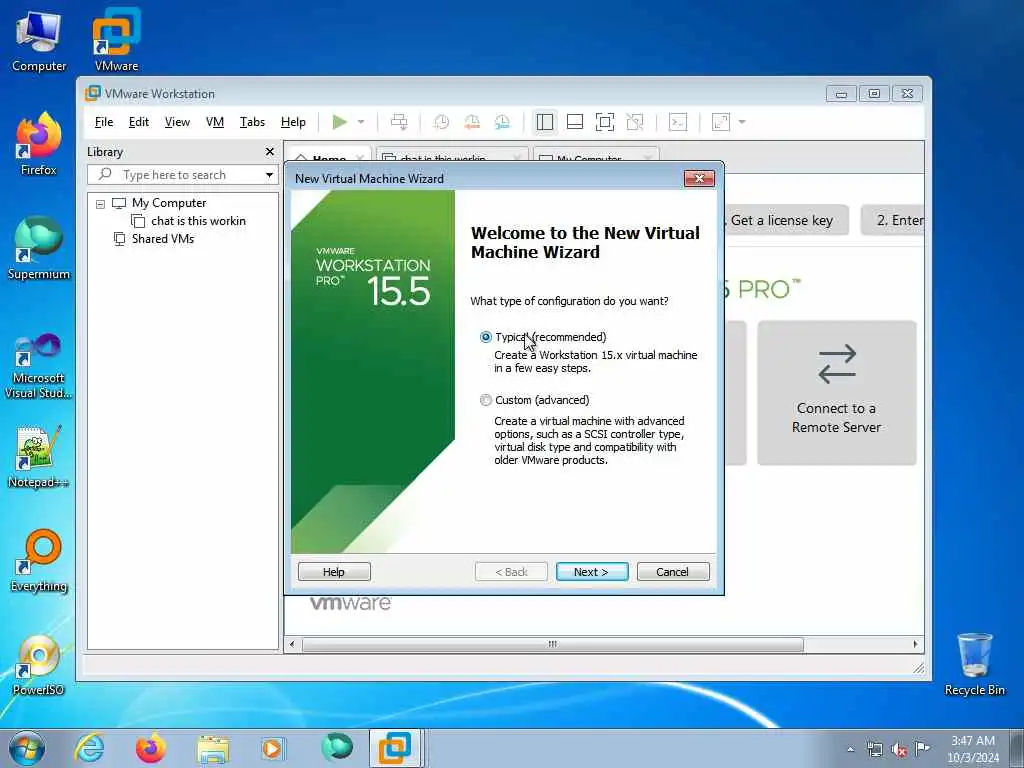The image size is (1024, 768).
Task: Click the green Power On play button
Action: pyautogui.click(x=339, y=122)
